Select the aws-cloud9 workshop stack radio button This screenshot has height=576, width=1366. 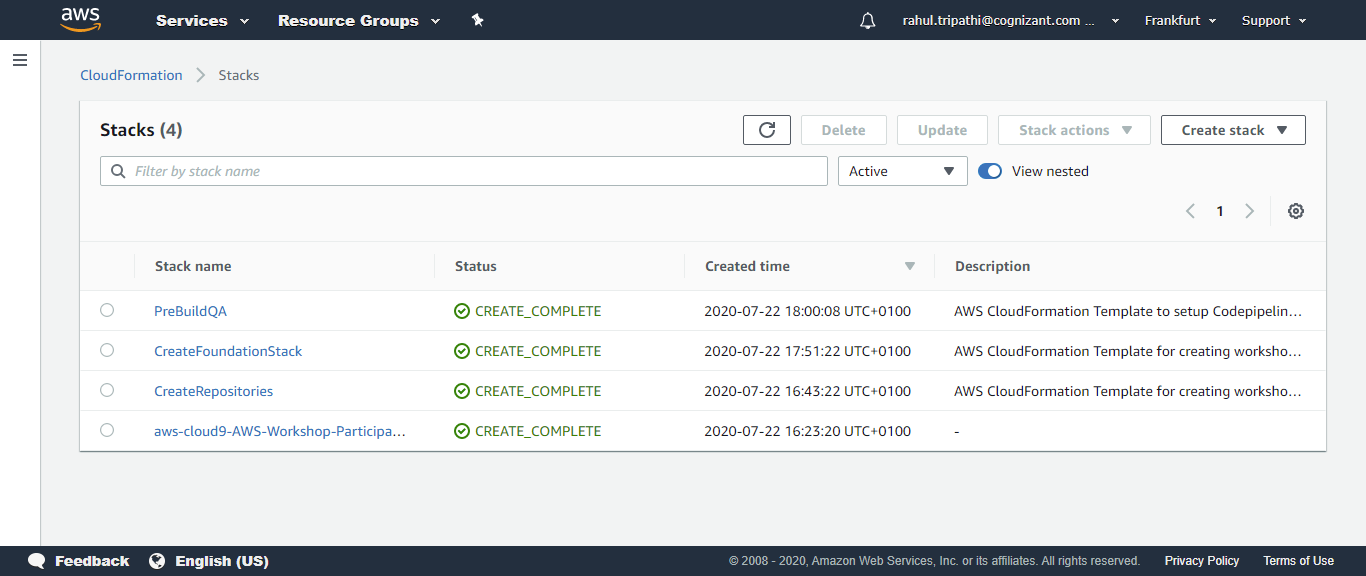click(x=107, y=430)
